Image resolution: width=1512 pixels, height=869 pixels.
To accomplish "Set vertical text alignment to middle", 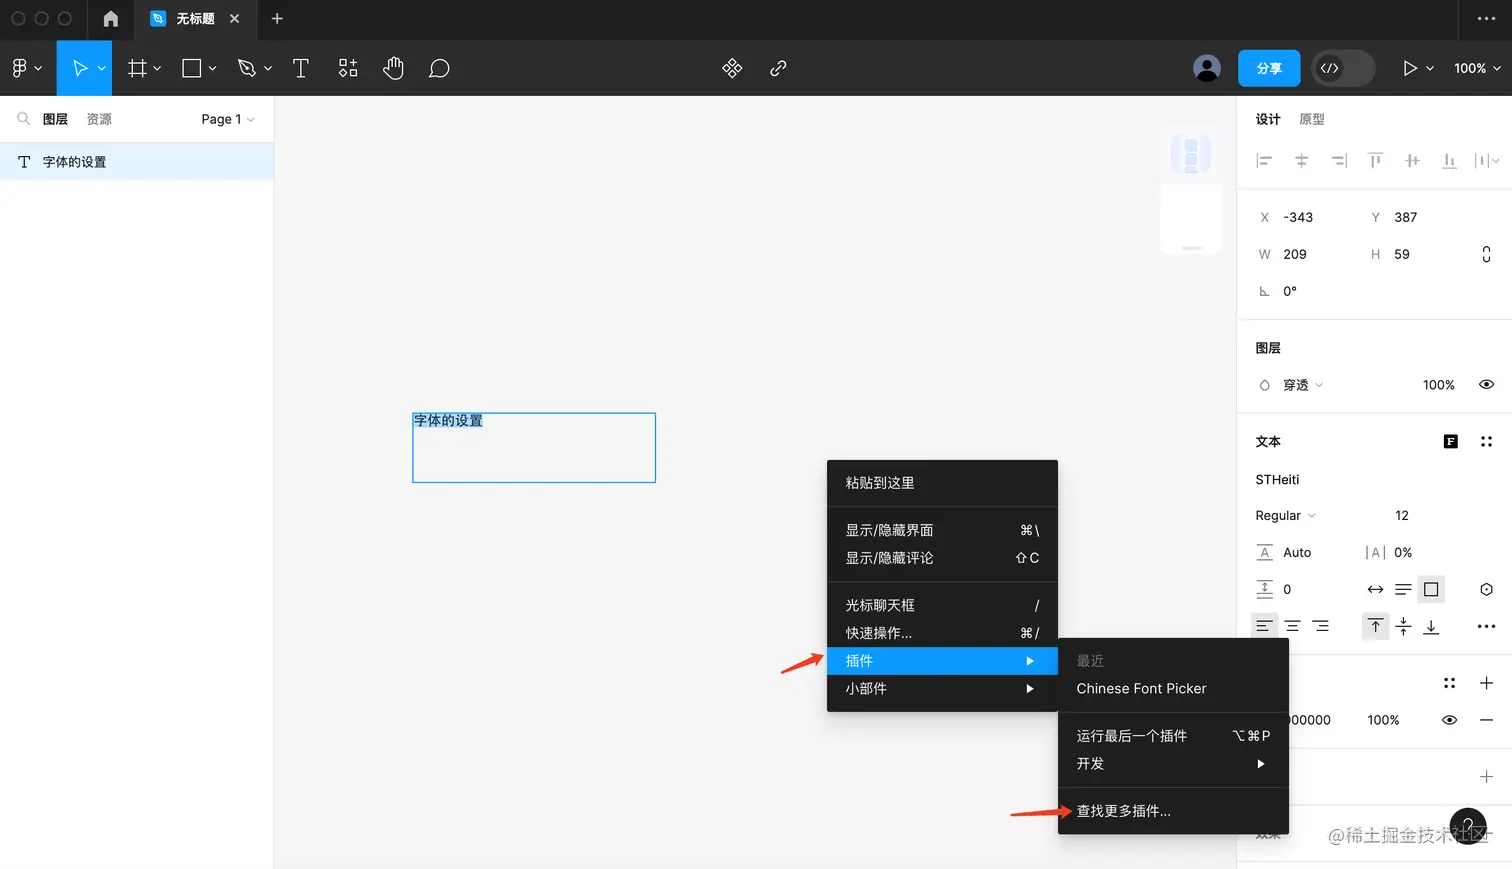I will point(1404,626).
